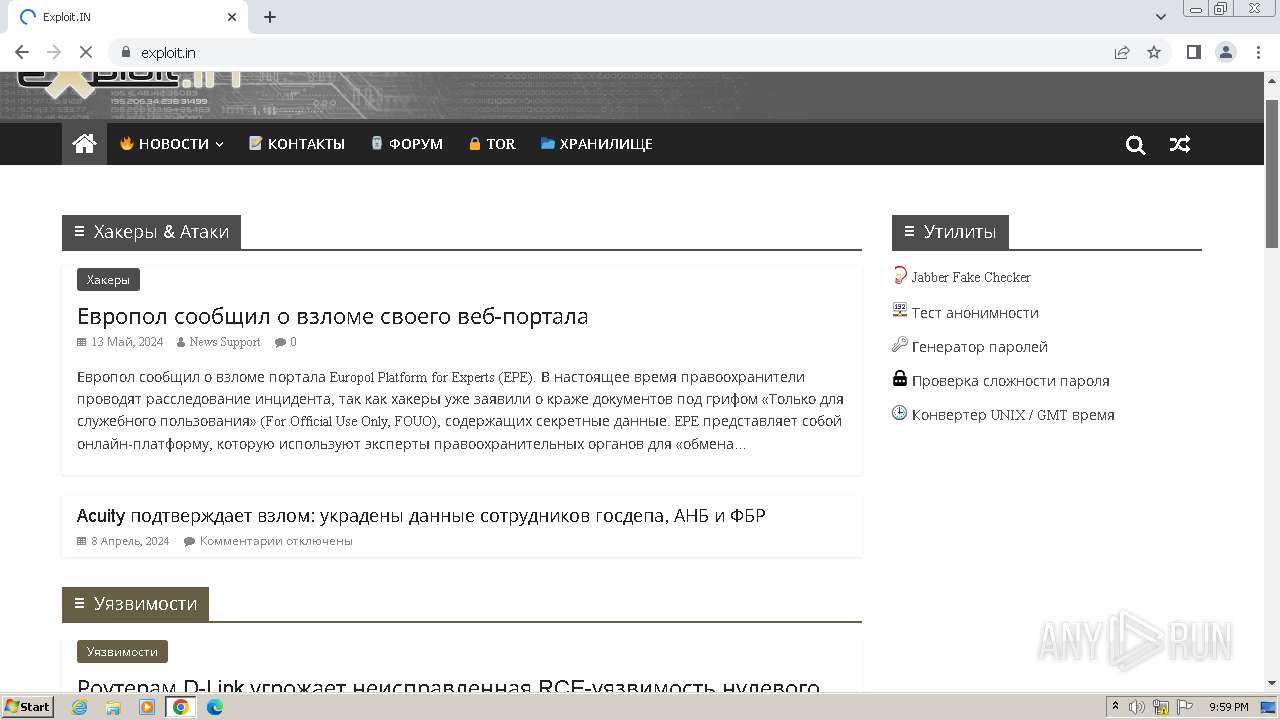Open the ФОРУМ menu item
The height and width of the screenshot is (720, 1280).
407,144
